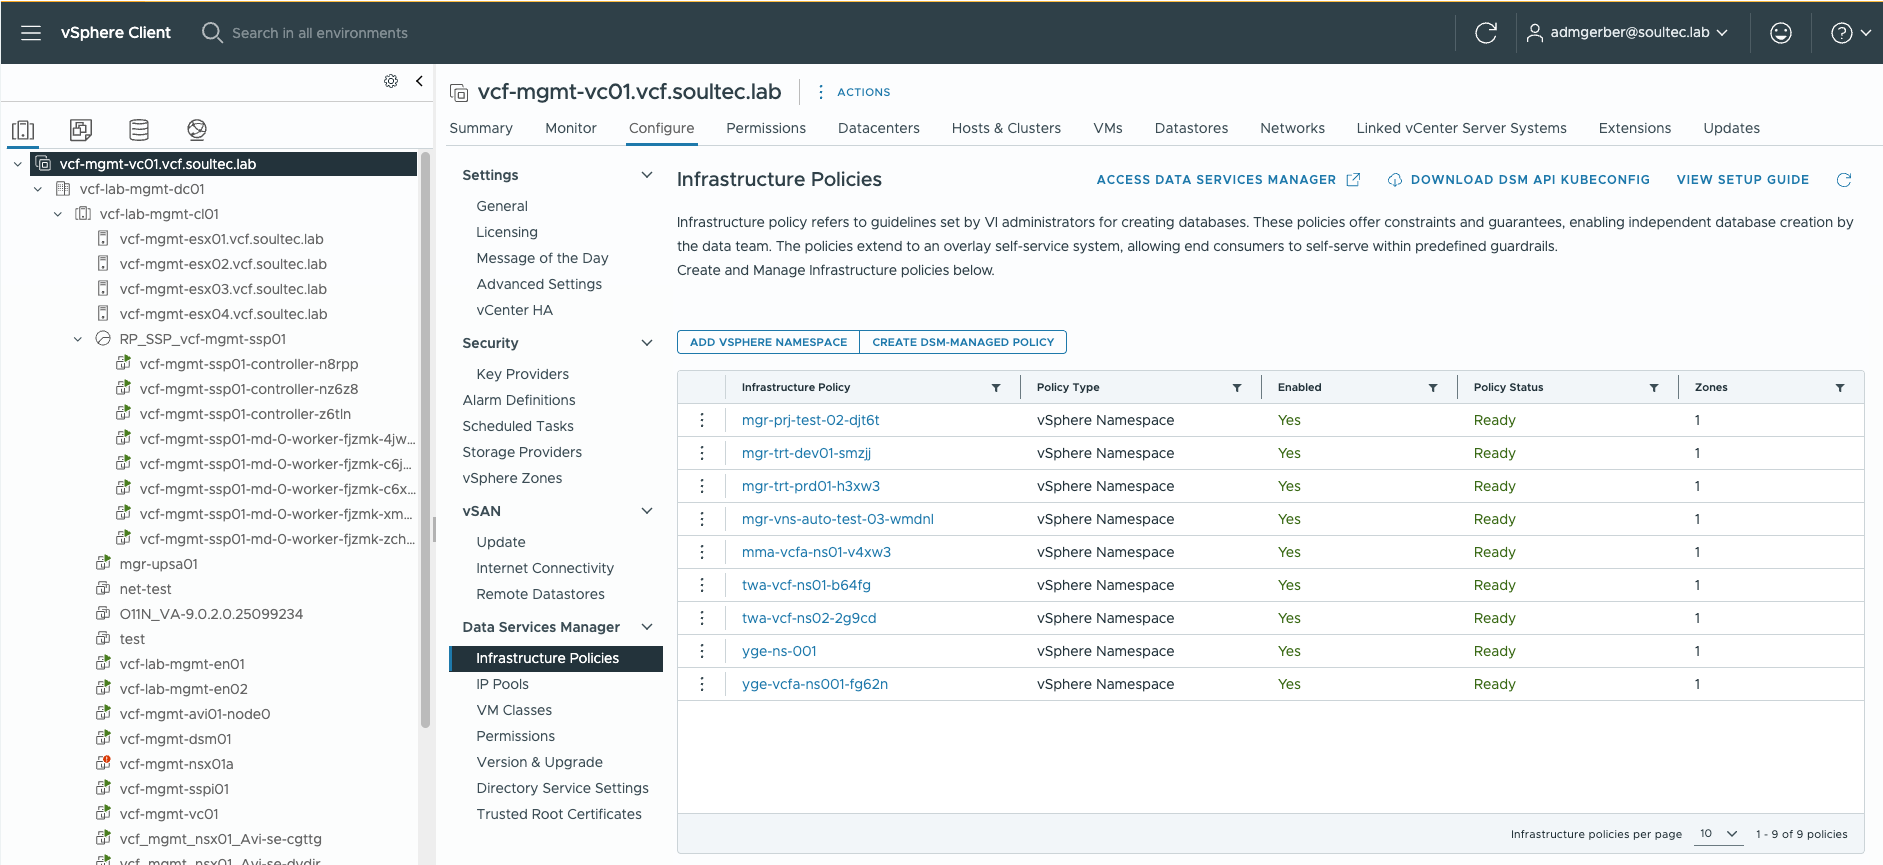Select VM Classes in the configure menu
This screenshot has width=1883, height=865.
514,710
